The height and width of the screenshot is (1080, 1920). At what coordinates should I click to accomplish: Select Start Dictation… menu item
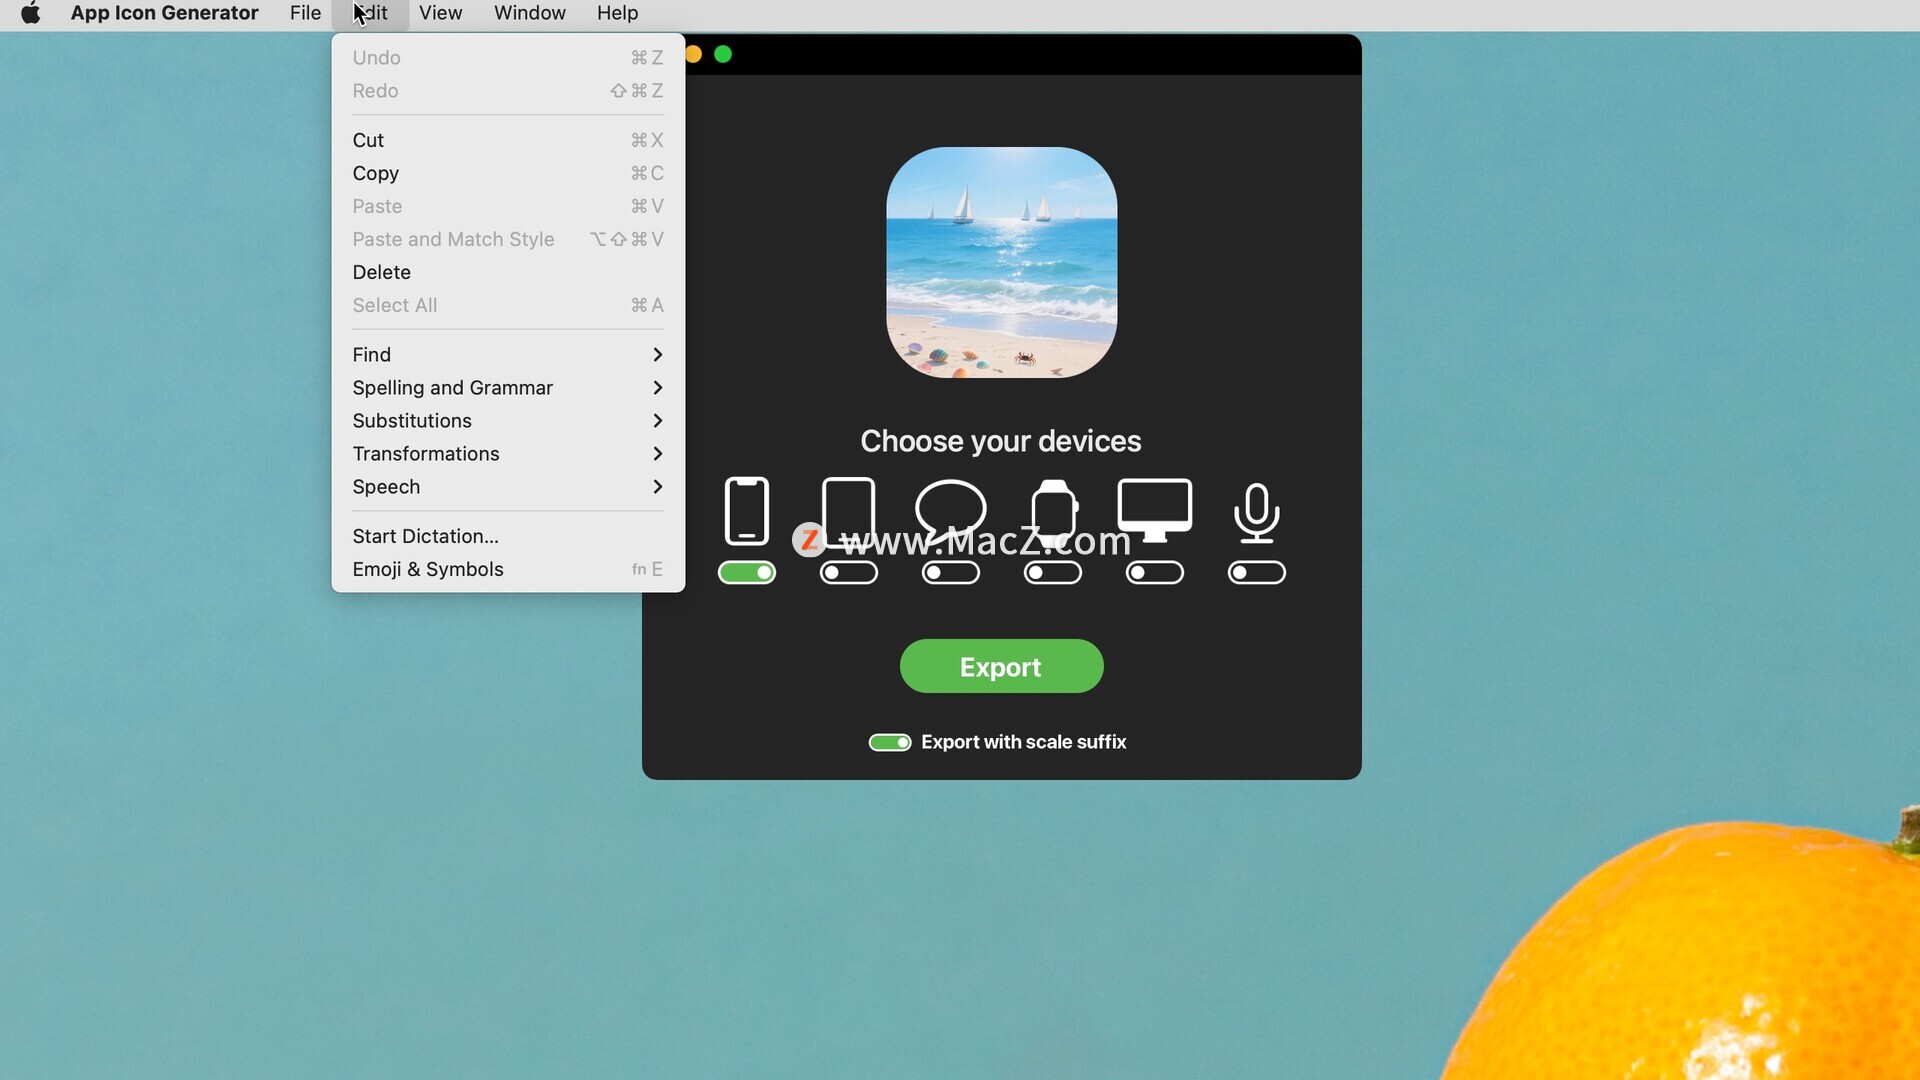[508, 536]
